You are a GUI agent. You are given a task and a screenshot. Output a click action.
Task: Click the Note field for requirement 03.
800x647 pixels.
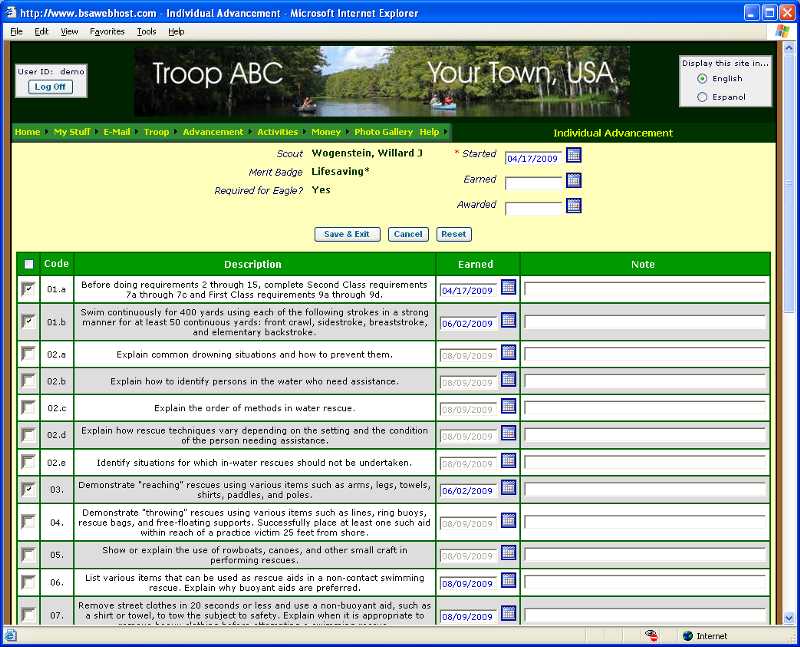(x=645, y=489)
